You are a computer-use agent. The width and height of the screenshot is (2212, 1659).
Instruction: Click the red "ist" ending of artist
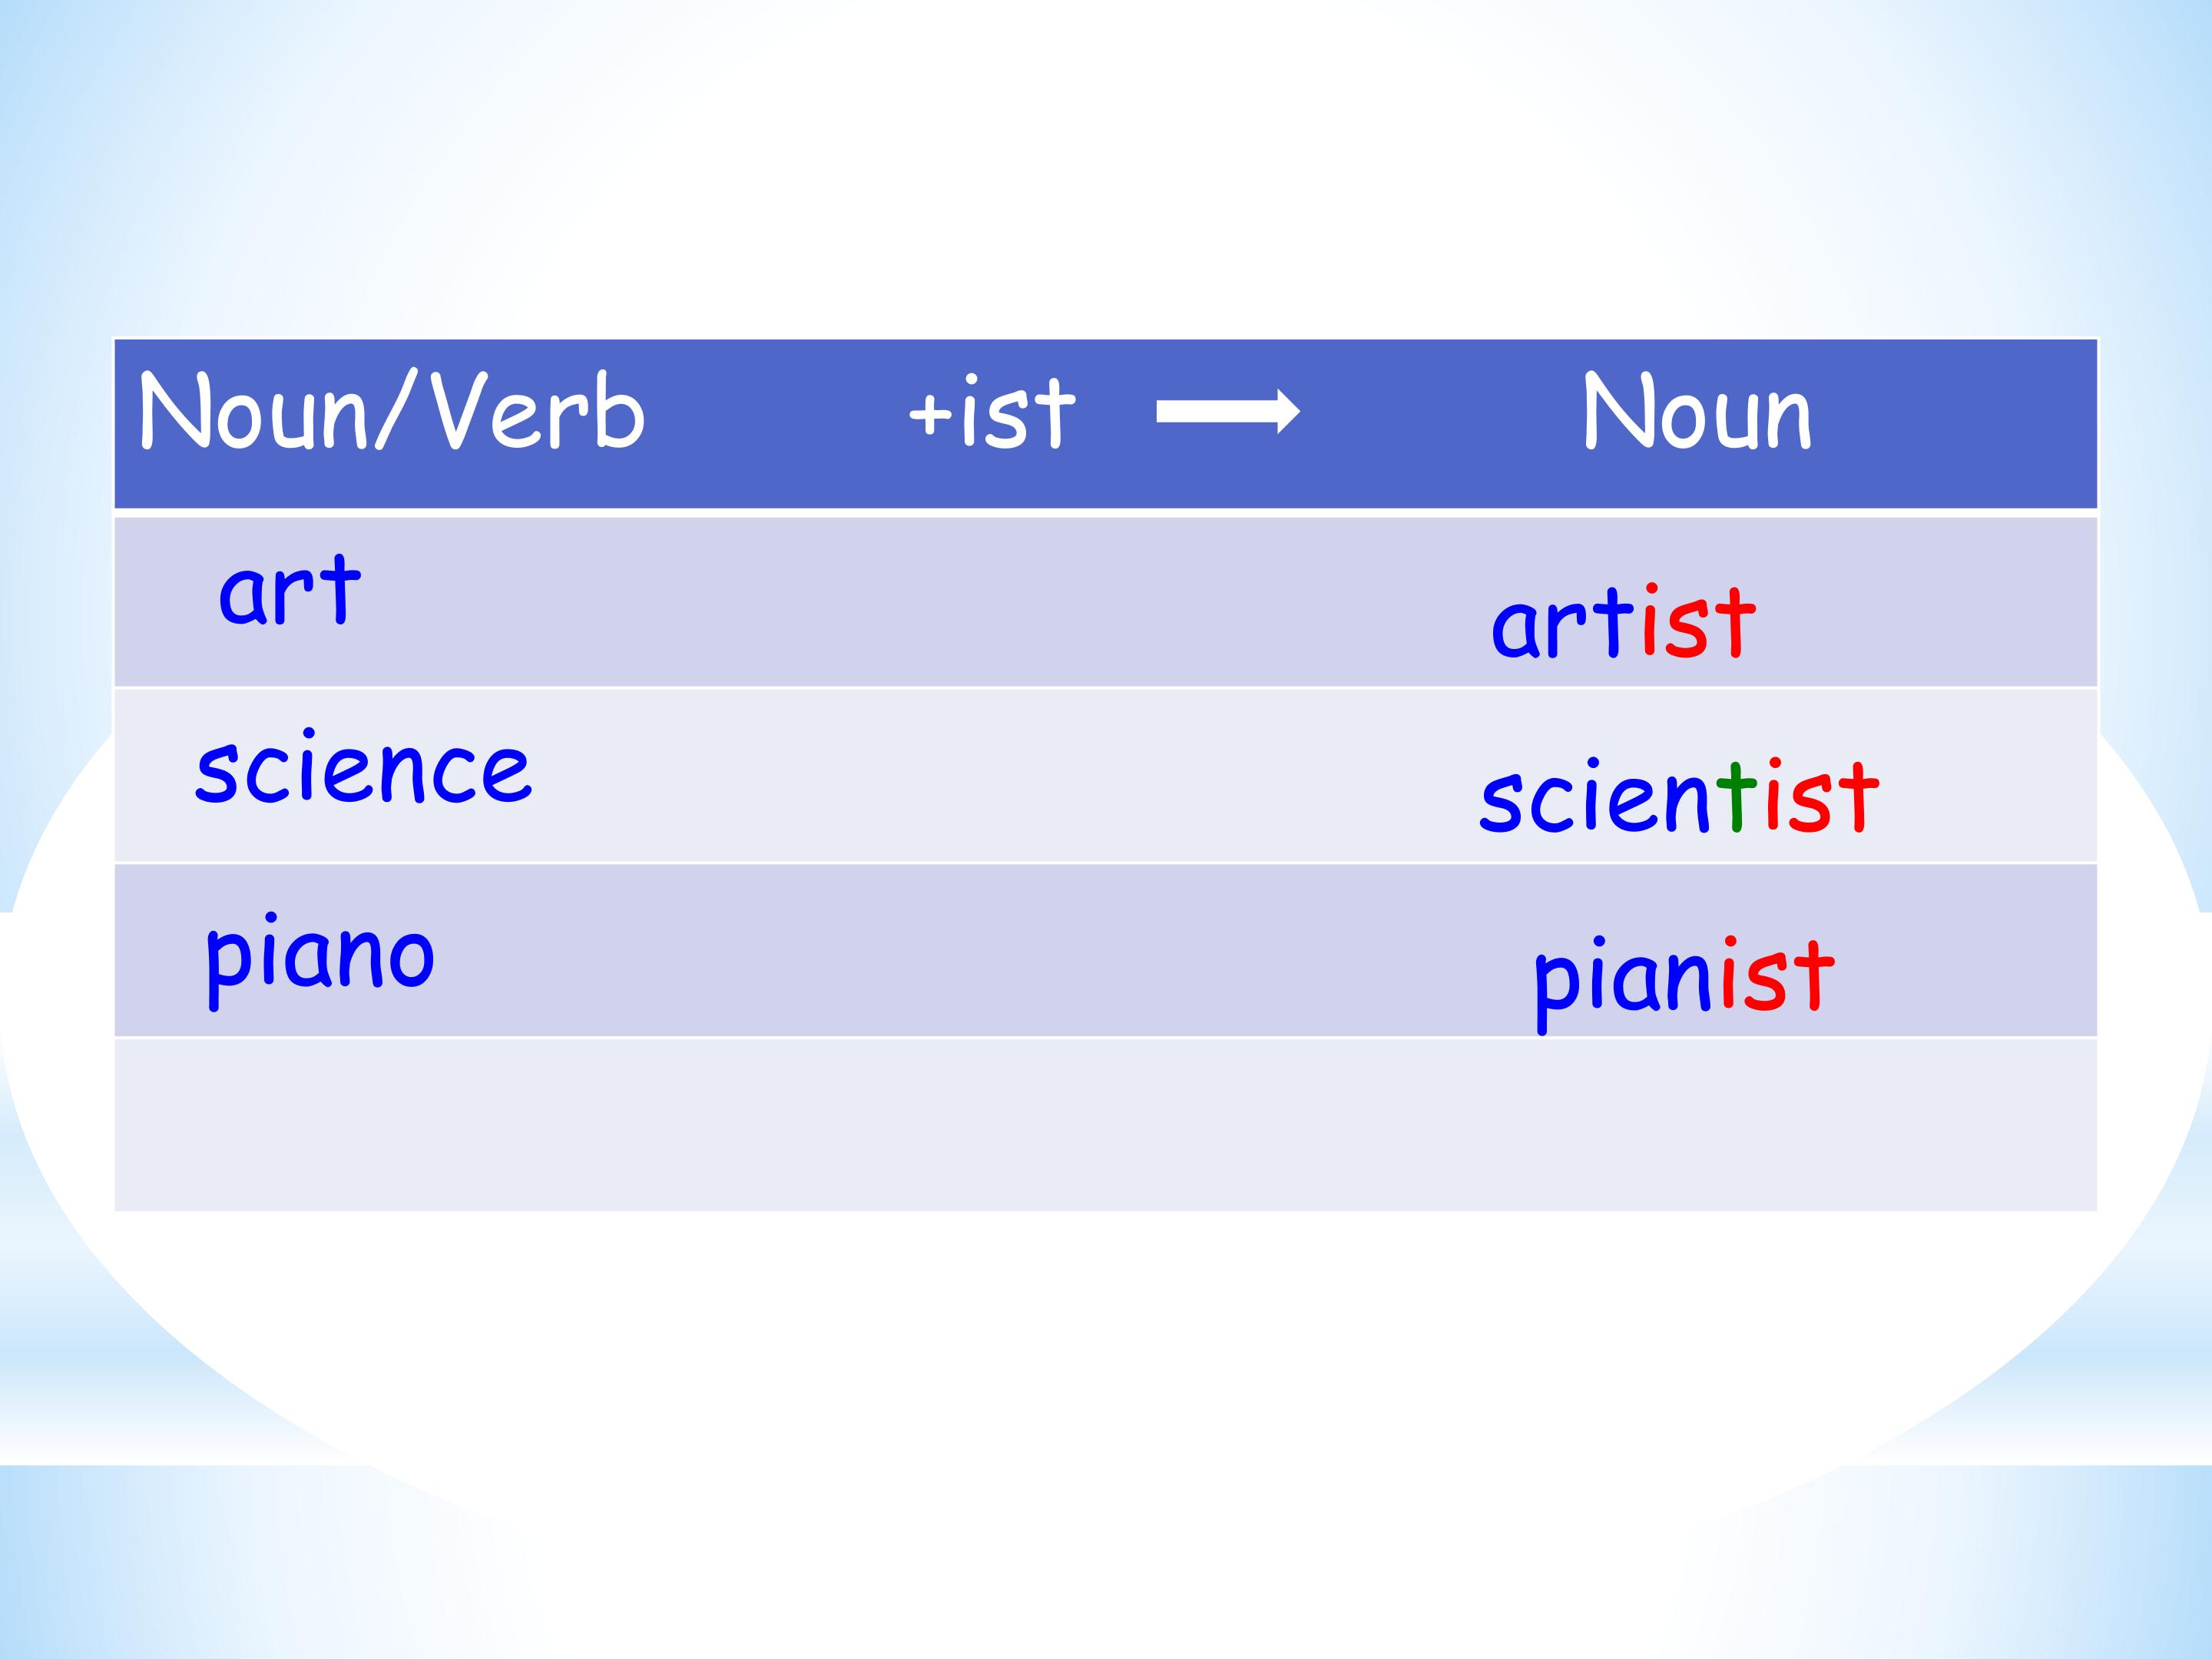point(1698,623)
